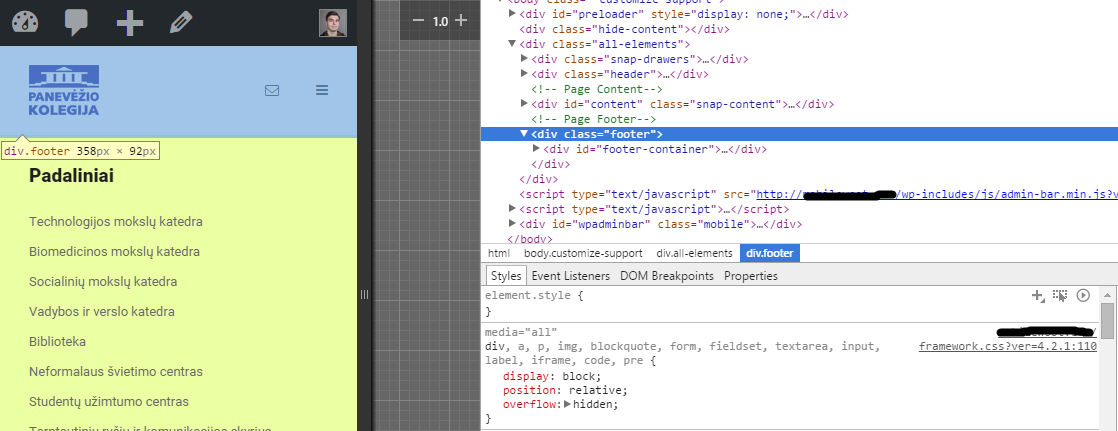The height and width of the screenshot is (431, 1118).
Task: Open Biomedicinos mokslų katedra link
Action: coord(114,252)
